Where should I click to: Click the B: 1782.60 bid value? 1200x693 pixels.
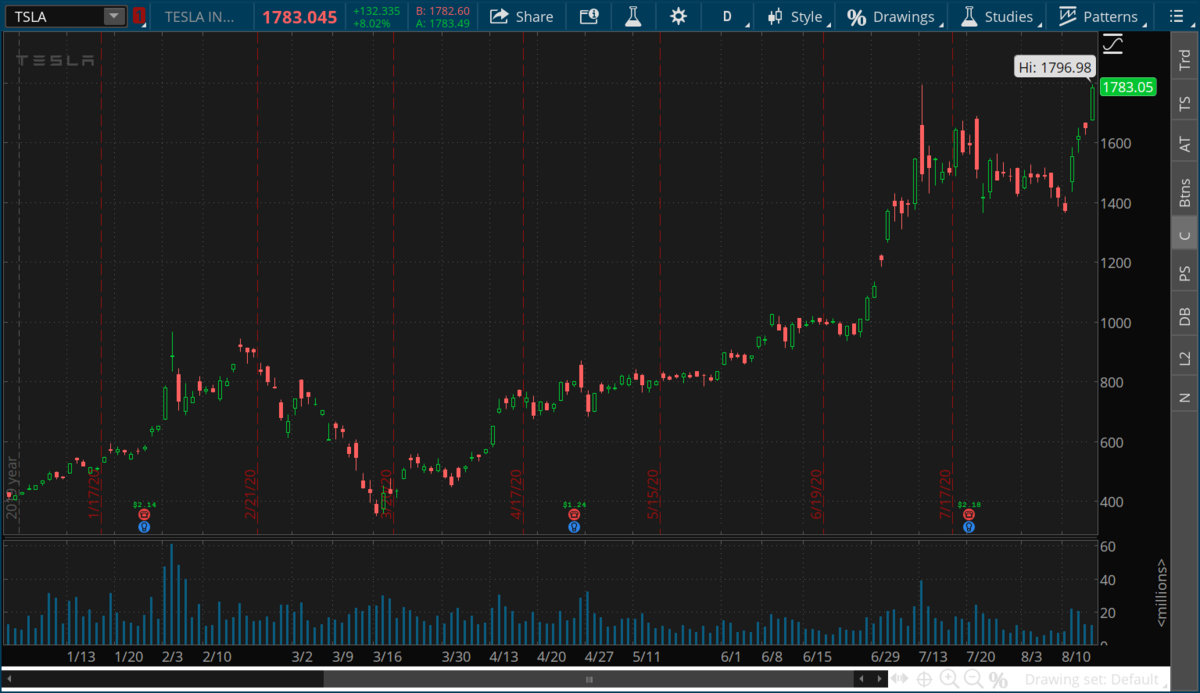(x=442, y=11)
